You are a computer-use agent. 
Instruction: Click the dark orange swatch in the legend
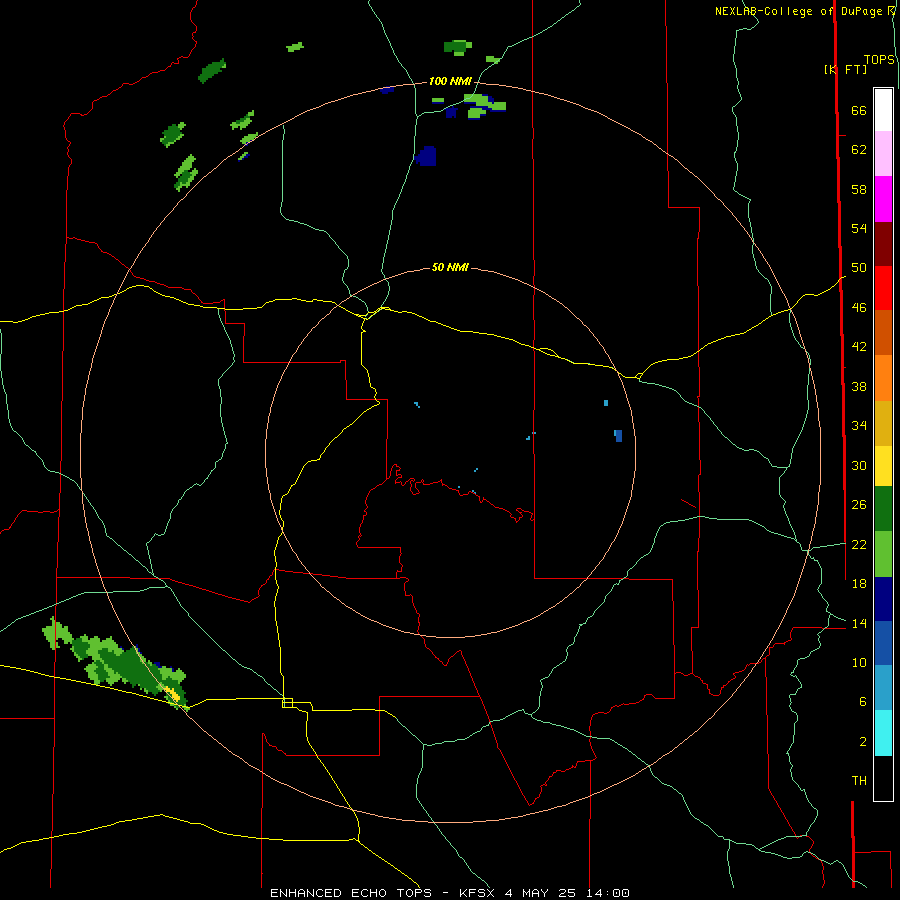[883, 332]
